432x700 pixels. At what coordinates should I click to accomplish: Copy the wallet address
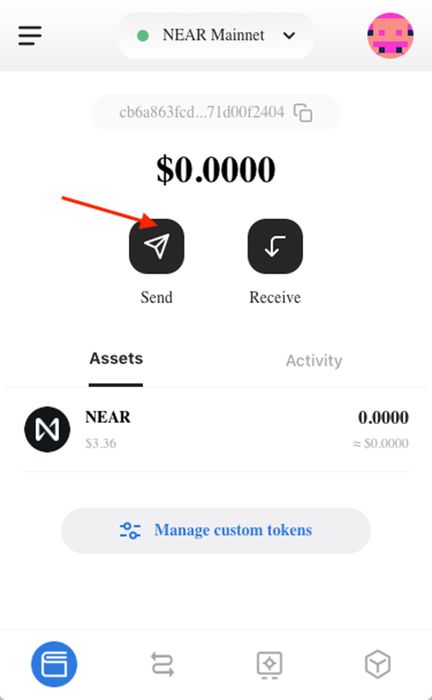(303, 112)
